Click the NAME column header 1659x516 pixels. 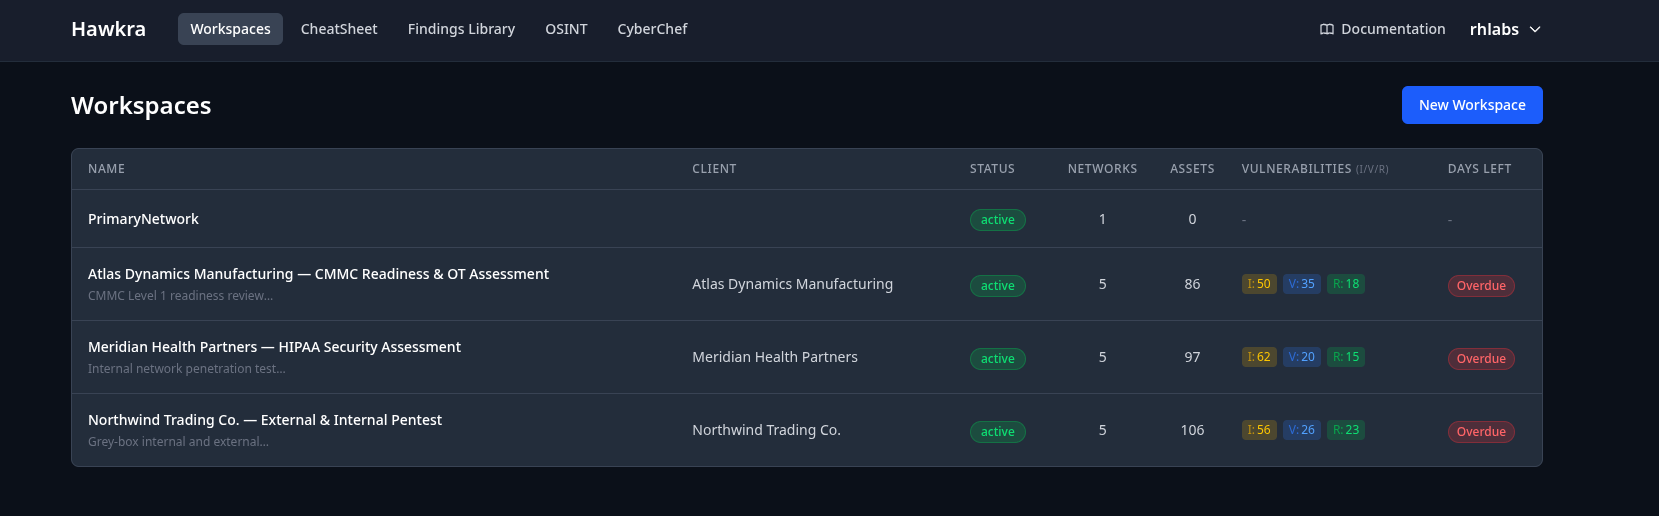(106, 169)
